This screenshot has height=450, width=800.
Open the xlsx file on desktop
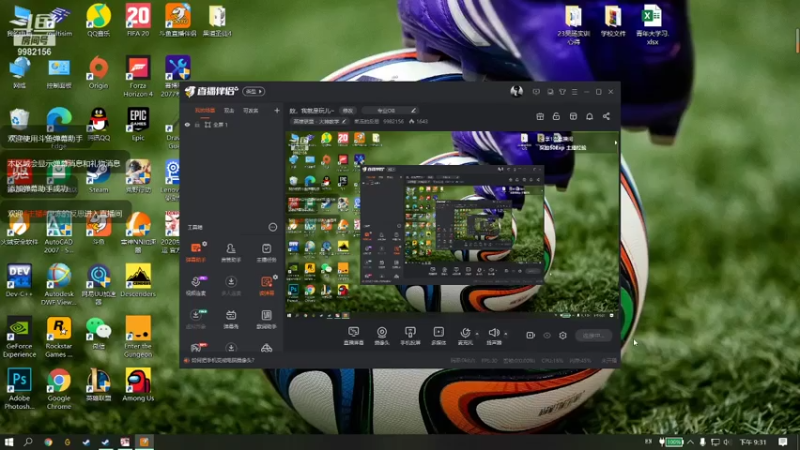(652, 24)
